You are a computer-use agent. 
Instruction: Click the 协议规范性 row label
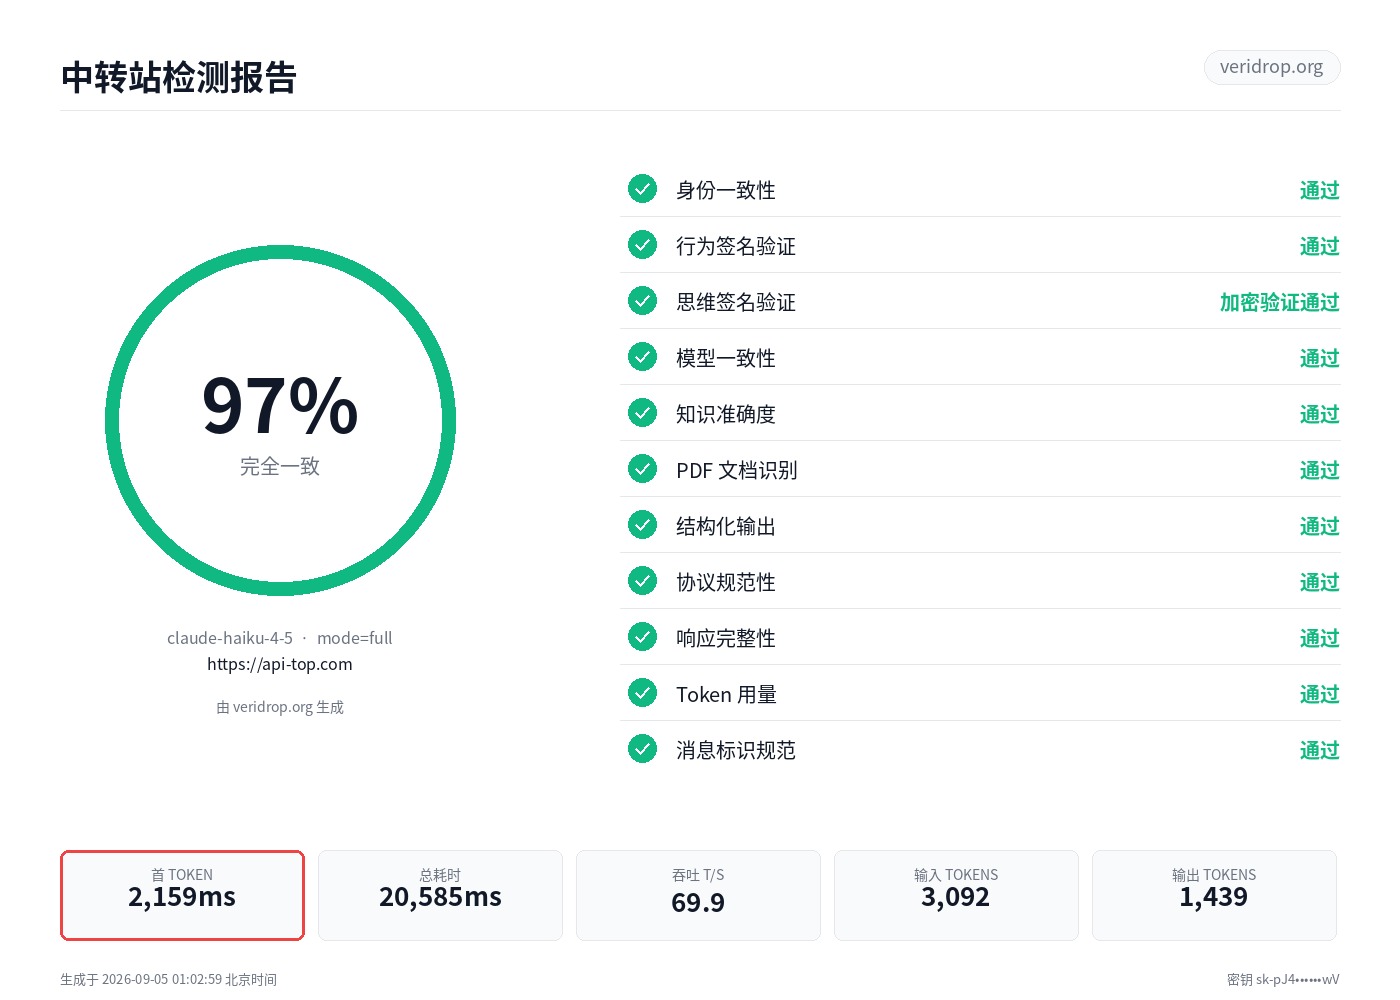pos(726,582)
